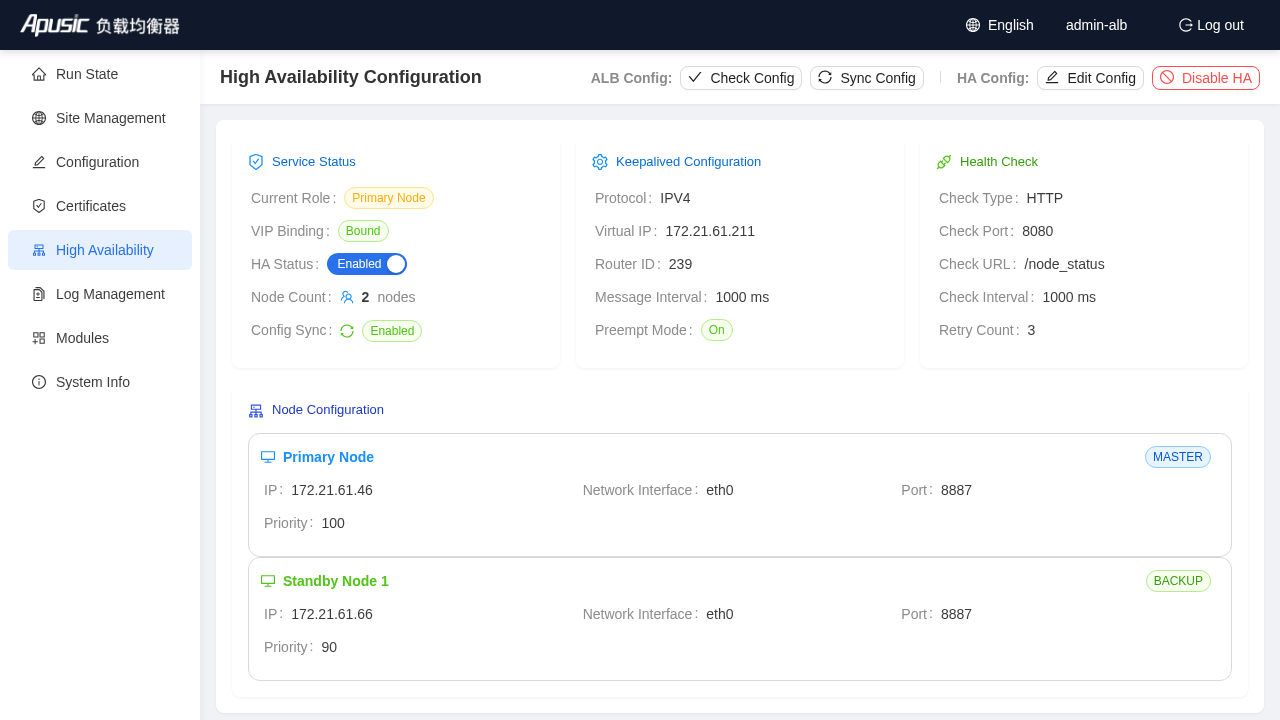Click the Keepalived Configuration gear icon
Screen dimensions: 1280x720
(600, 162)
